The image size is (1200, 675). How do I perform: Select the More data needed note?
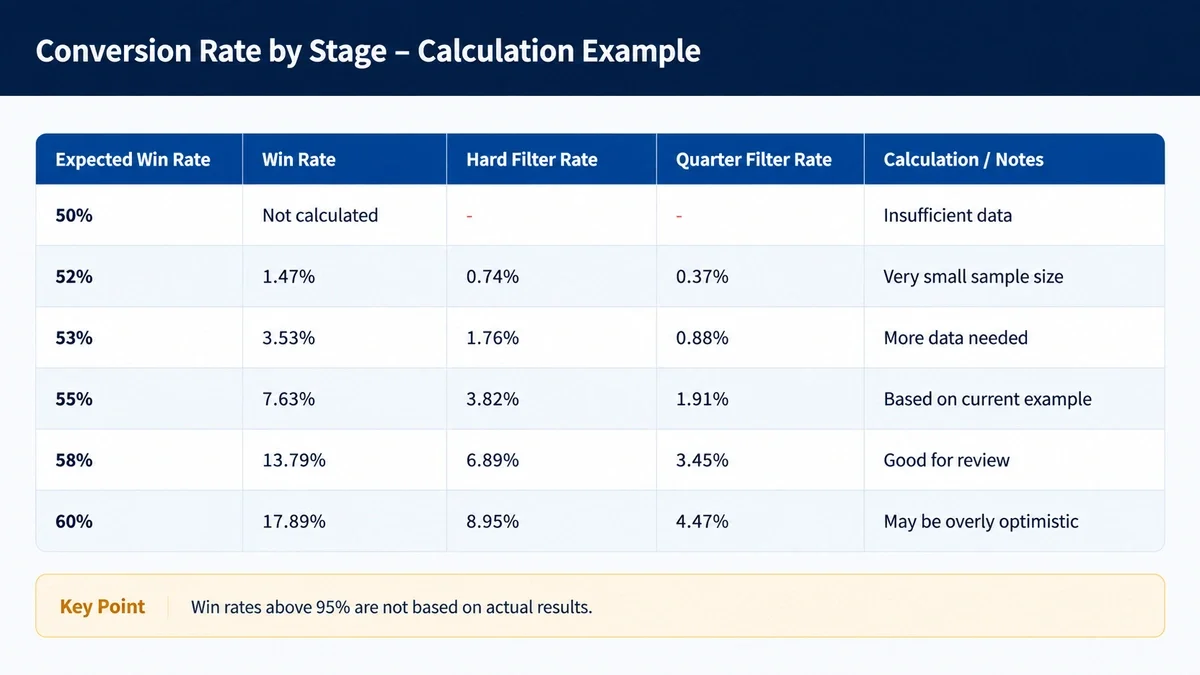click(955, 338)
